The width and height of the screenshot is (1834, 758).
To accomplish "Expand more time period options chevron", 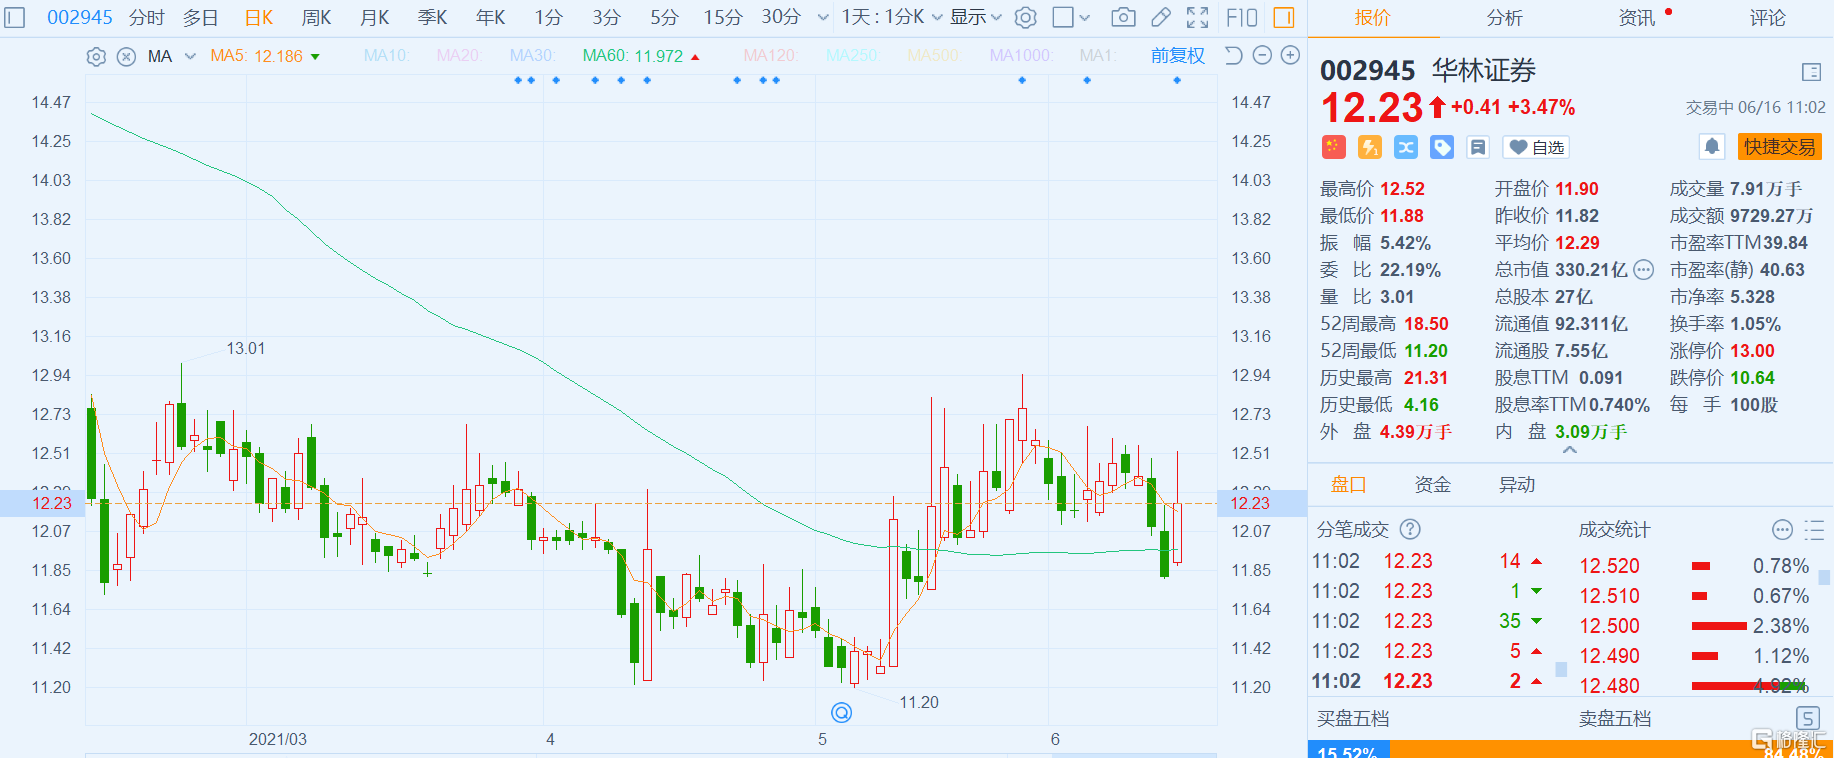I will tap(823, 17).
